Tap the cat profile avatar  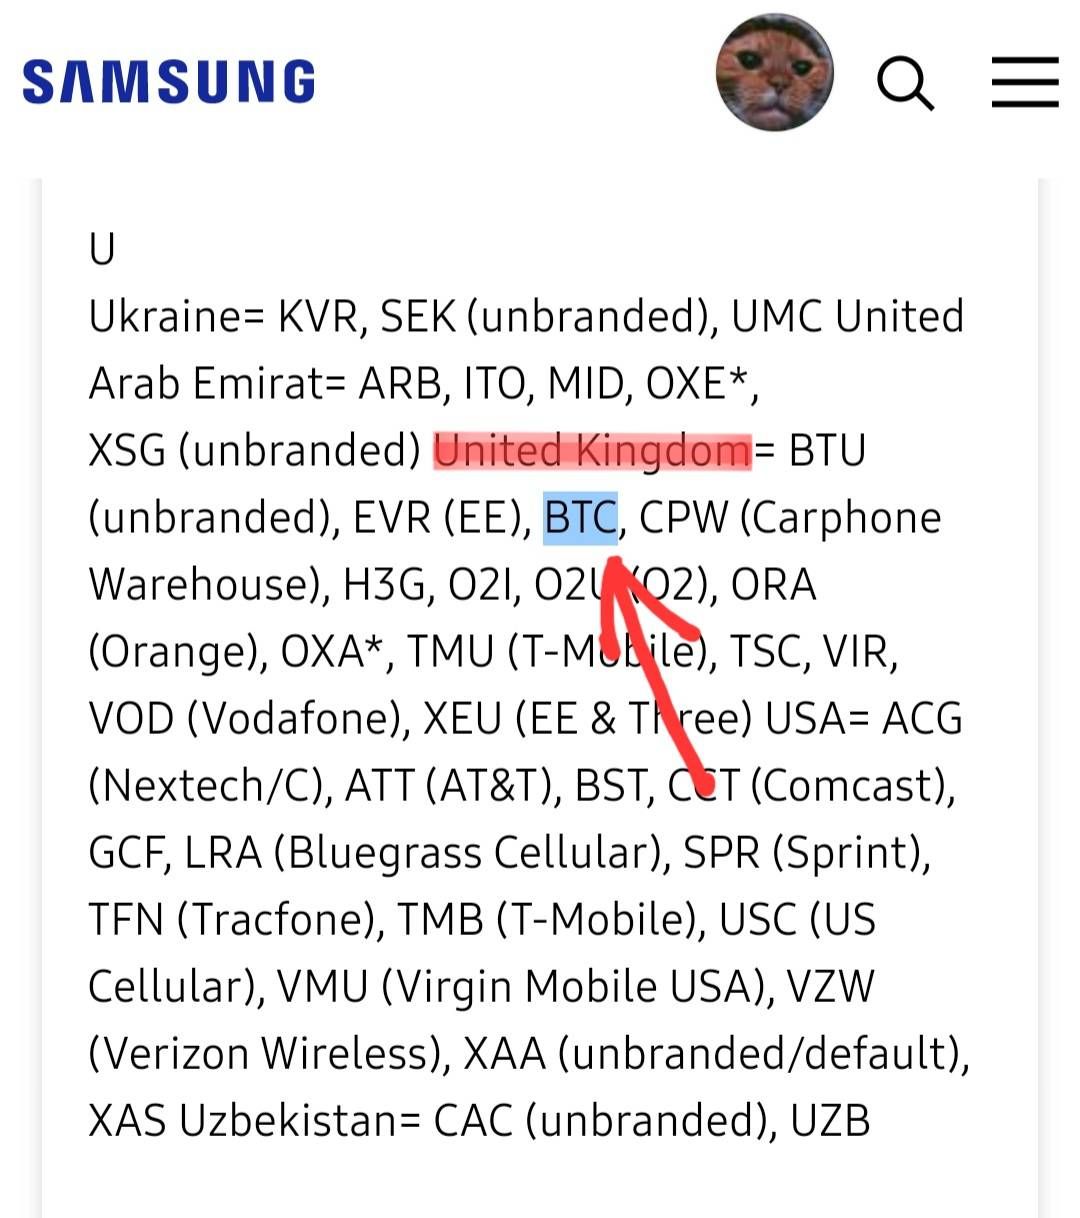tap(775, 72)
